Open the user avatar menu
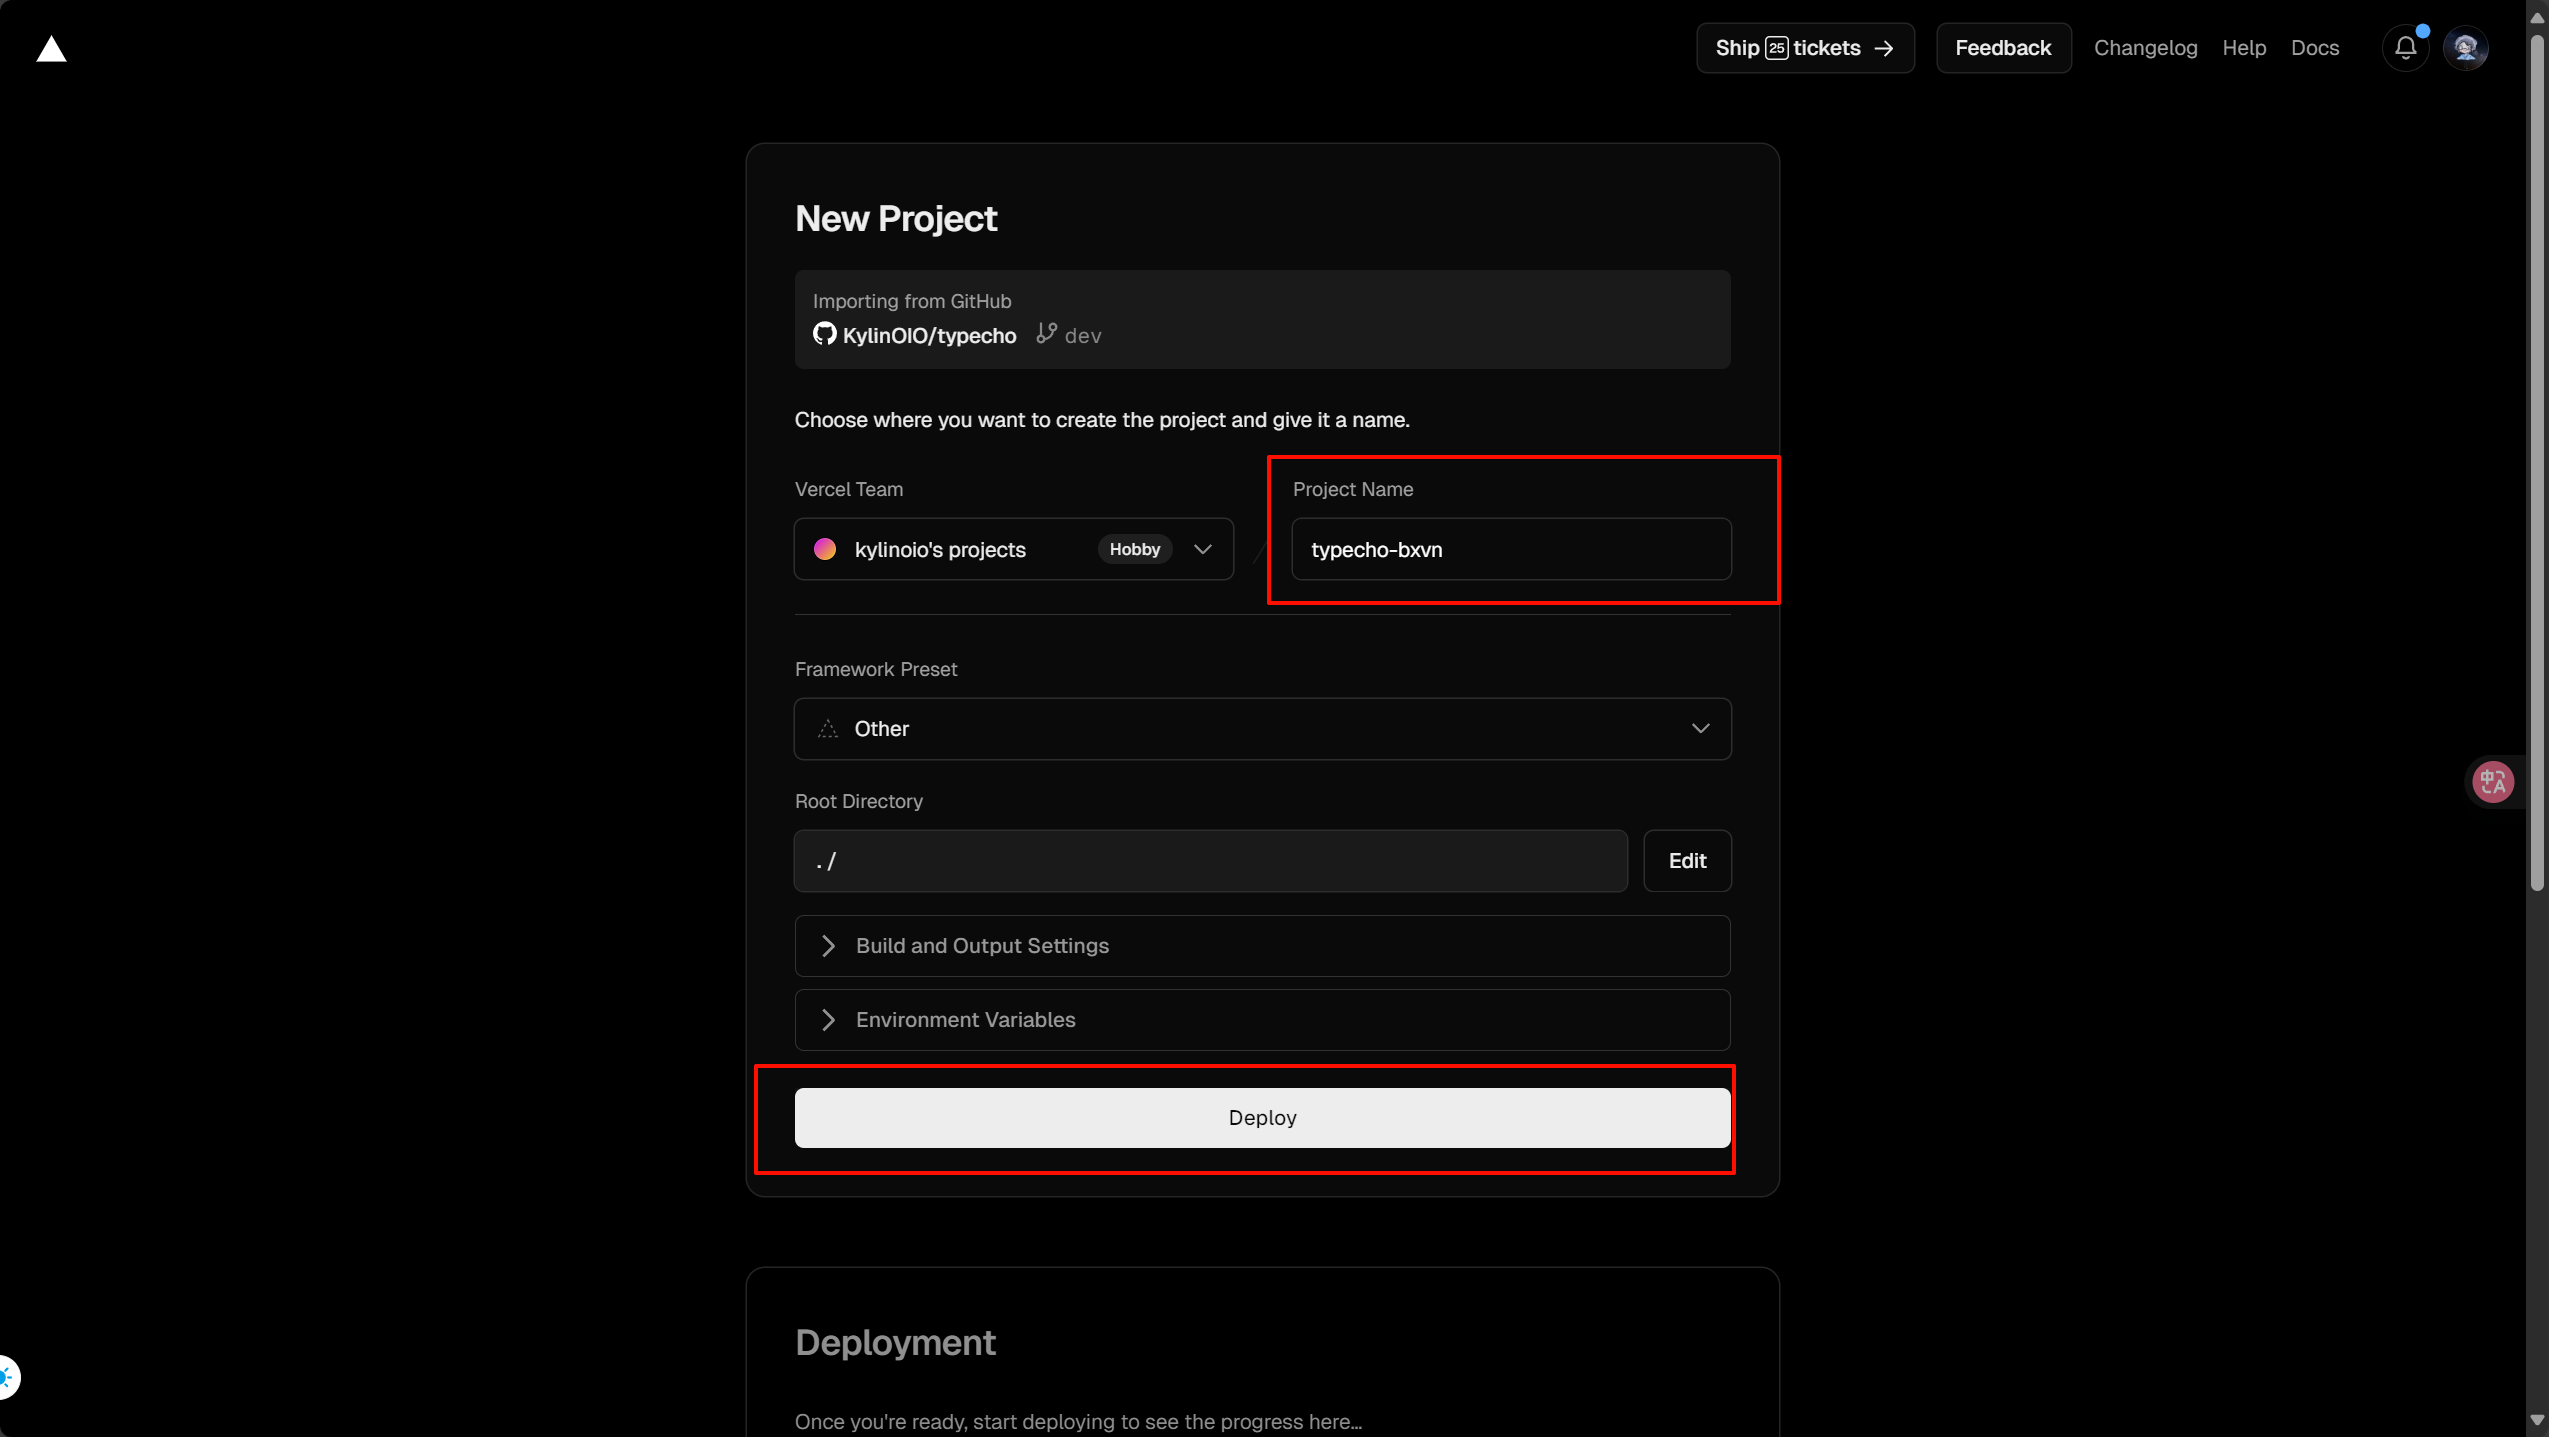This screenshot has width=2549, height=1437. click(x=2465, y=48)
